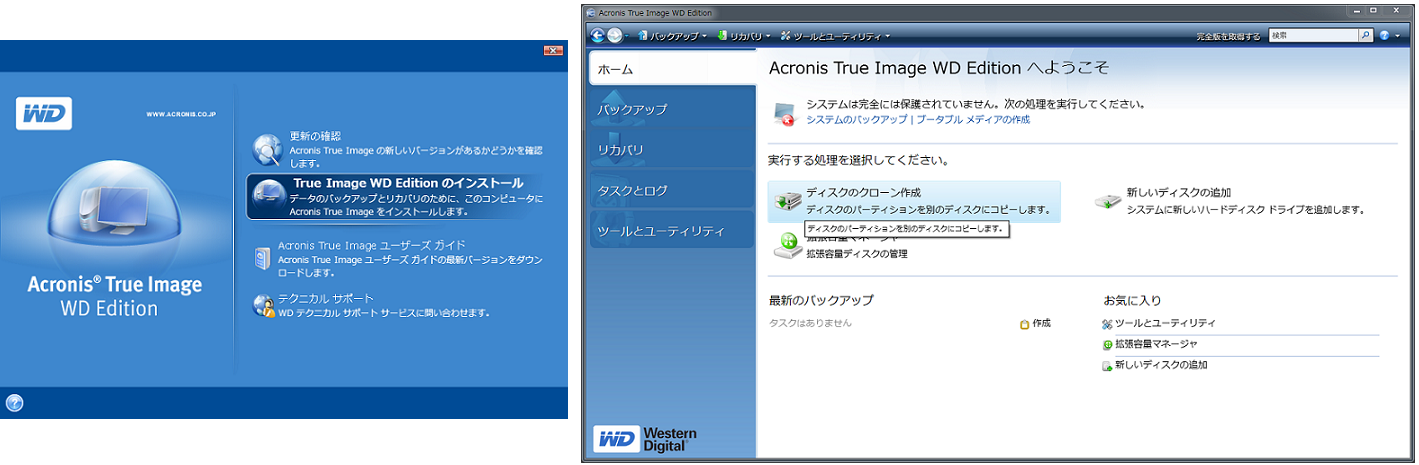Click the 作成 link under latest backups
The height and width of the screenshot is (465, 1419).
tap(1041, 324)
